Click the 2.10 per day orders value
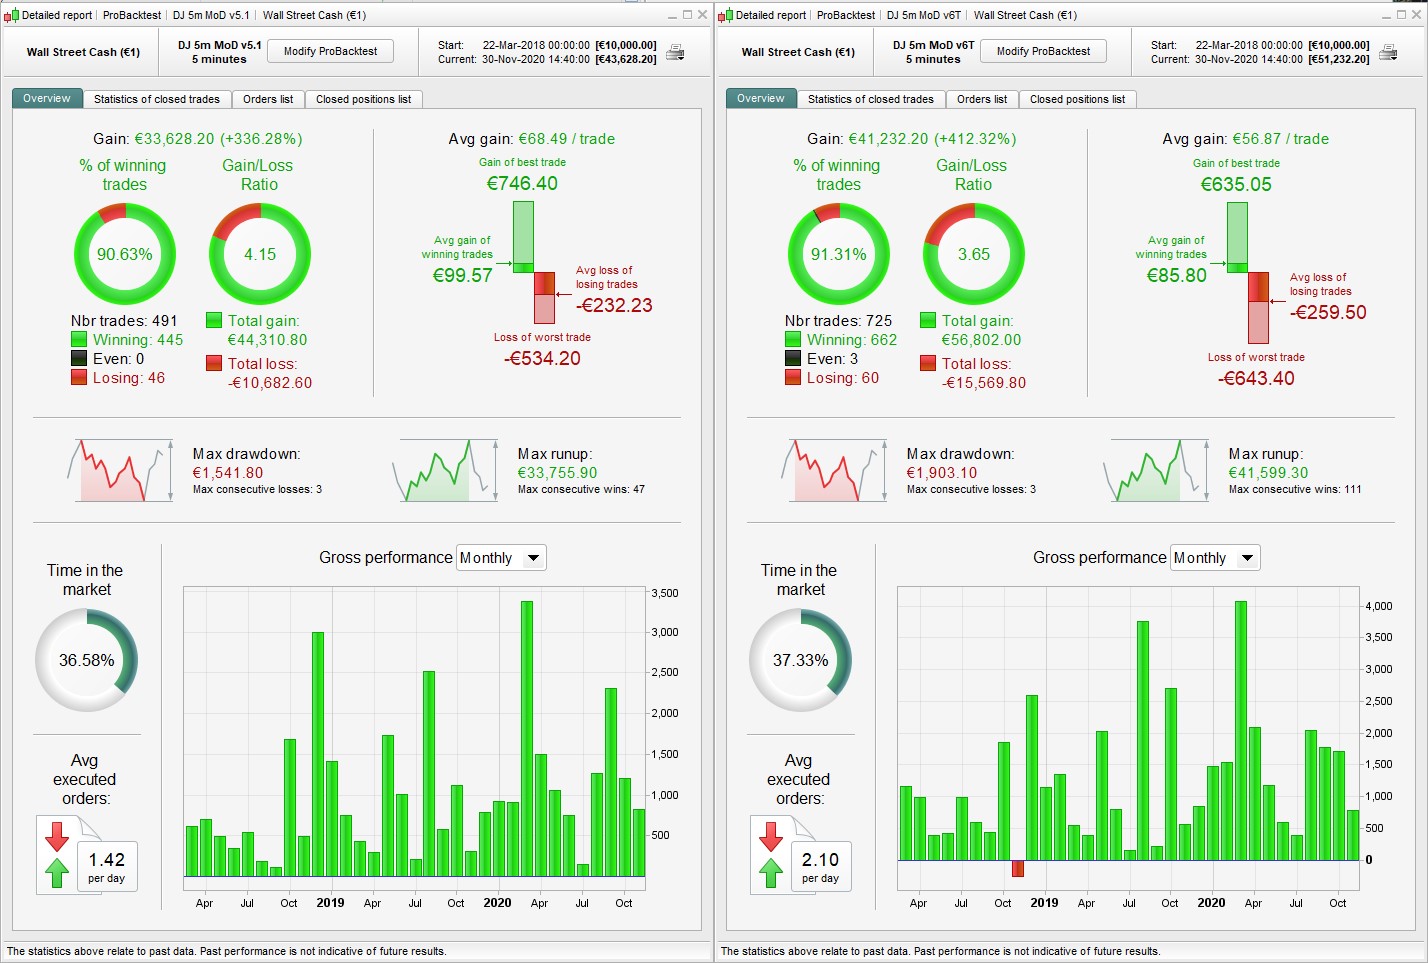Screen dimensions: 1428x963 pyautogui.click(x=821, y=866)
